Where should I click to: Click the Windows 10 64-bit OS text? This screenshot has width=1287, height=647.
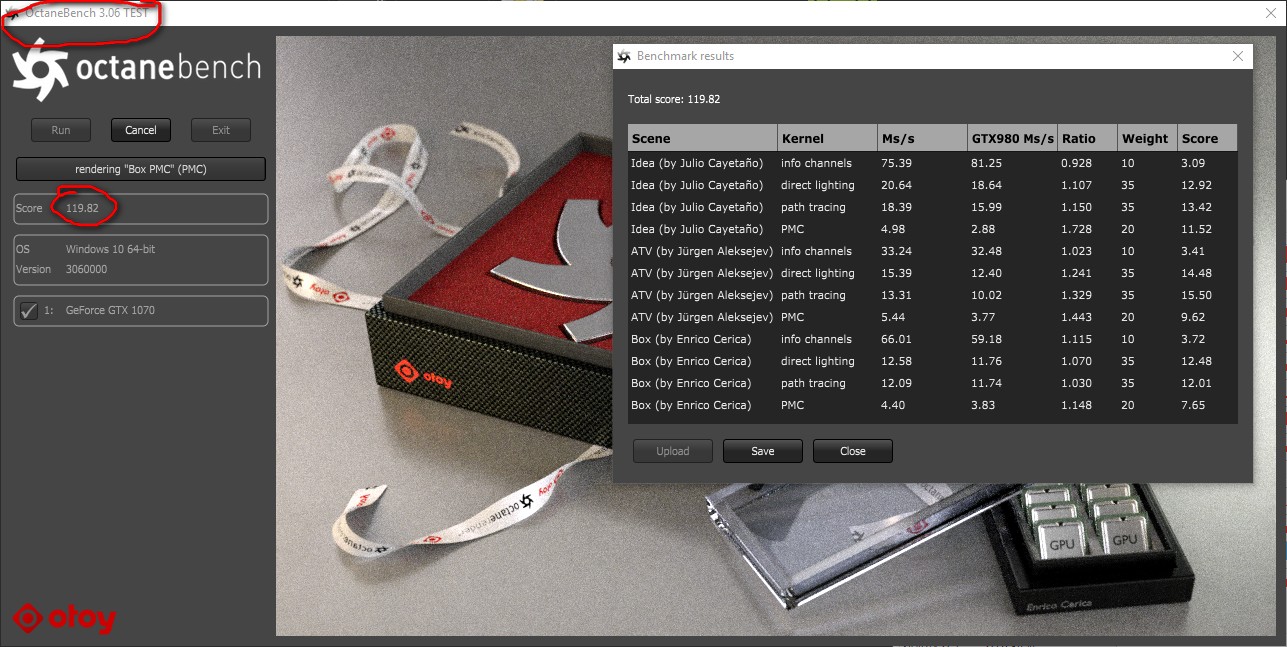coord(112,249)
